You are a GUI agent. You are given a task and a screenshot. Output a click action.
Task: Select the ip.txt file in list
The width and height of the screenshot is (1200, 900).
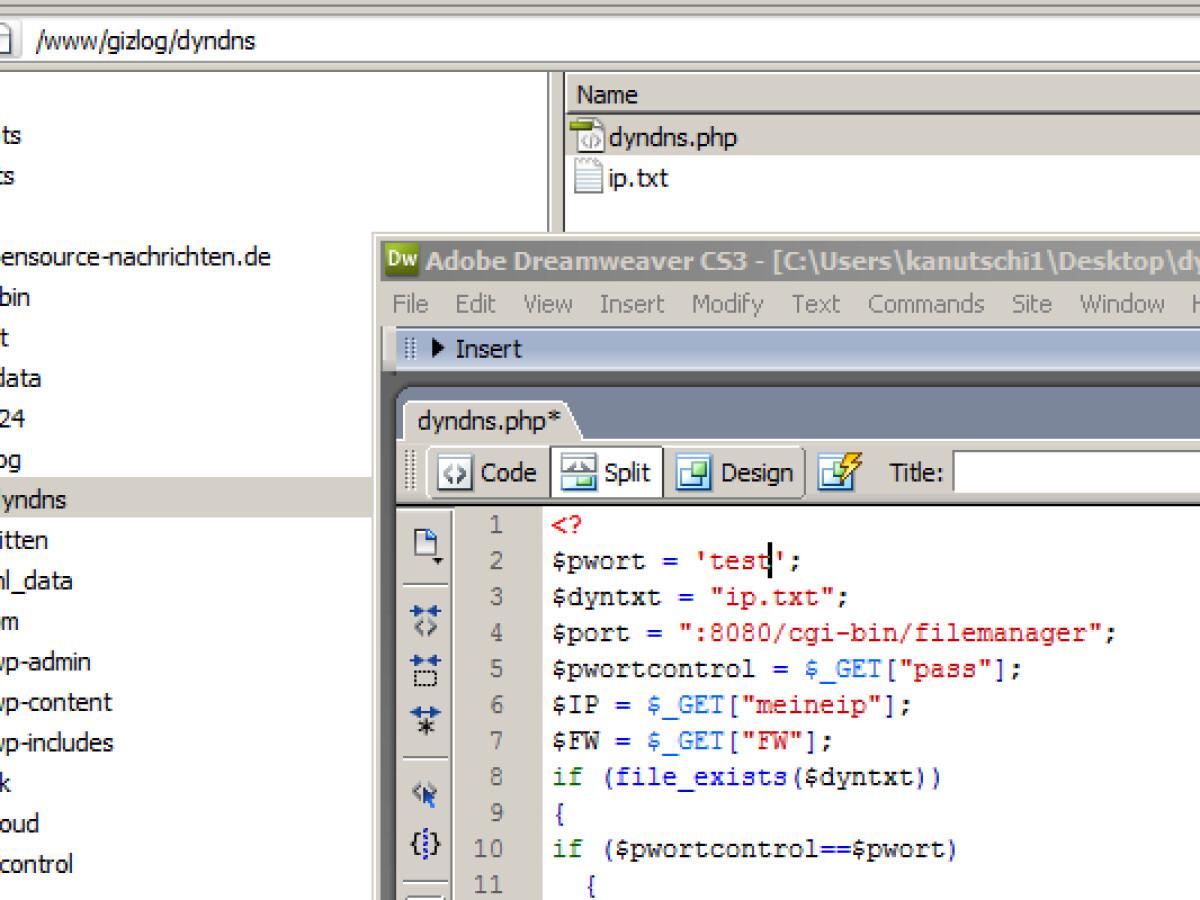[x=637, y=179]
